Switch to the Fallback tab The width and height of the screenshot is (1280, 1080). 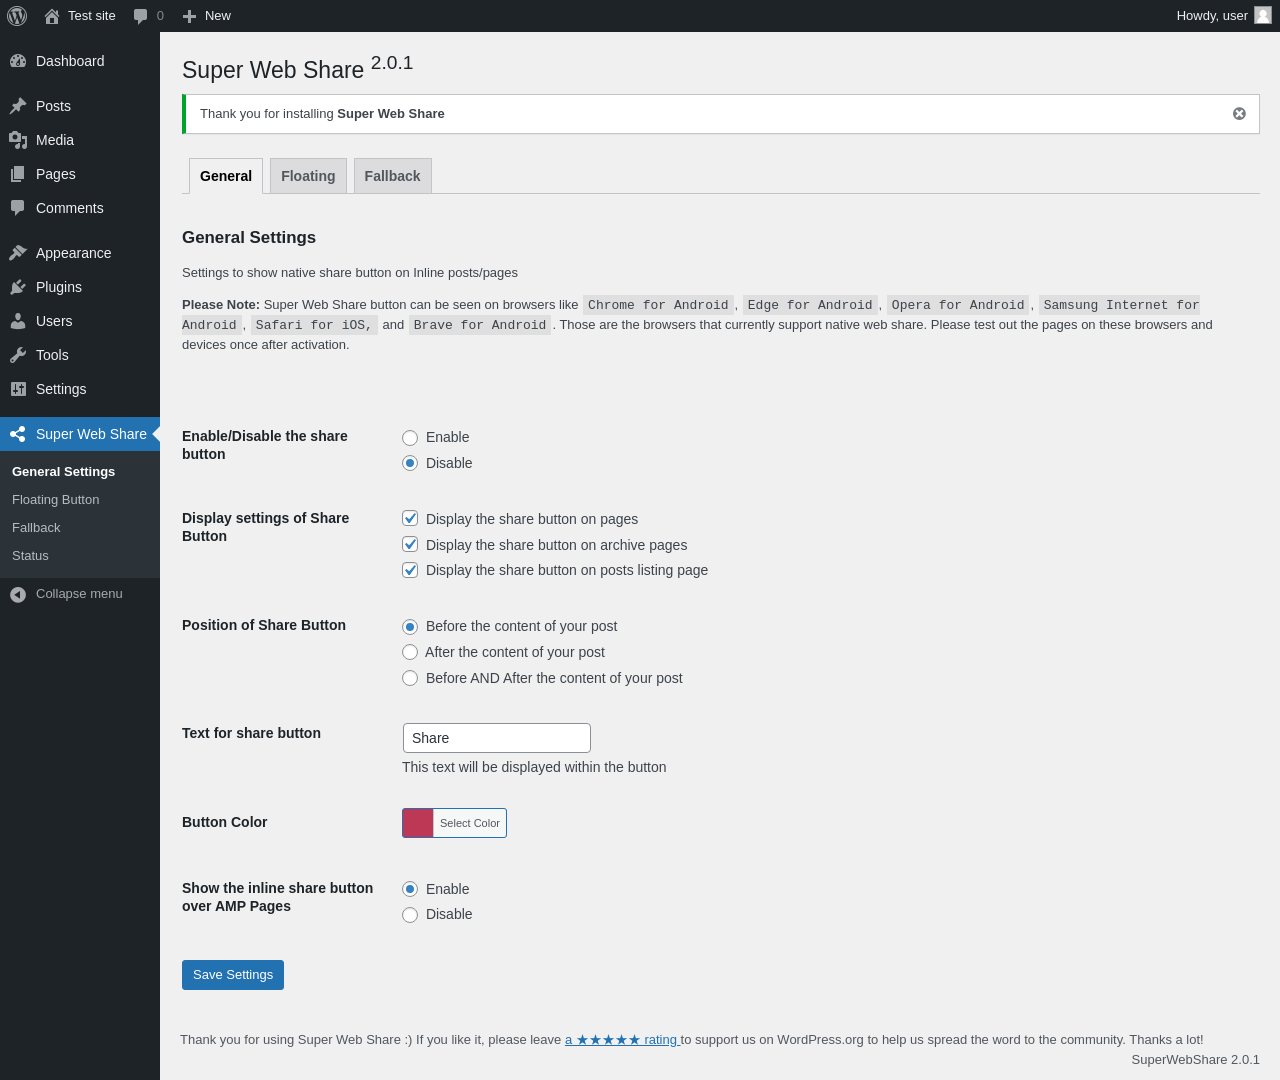tap(392, 176)
